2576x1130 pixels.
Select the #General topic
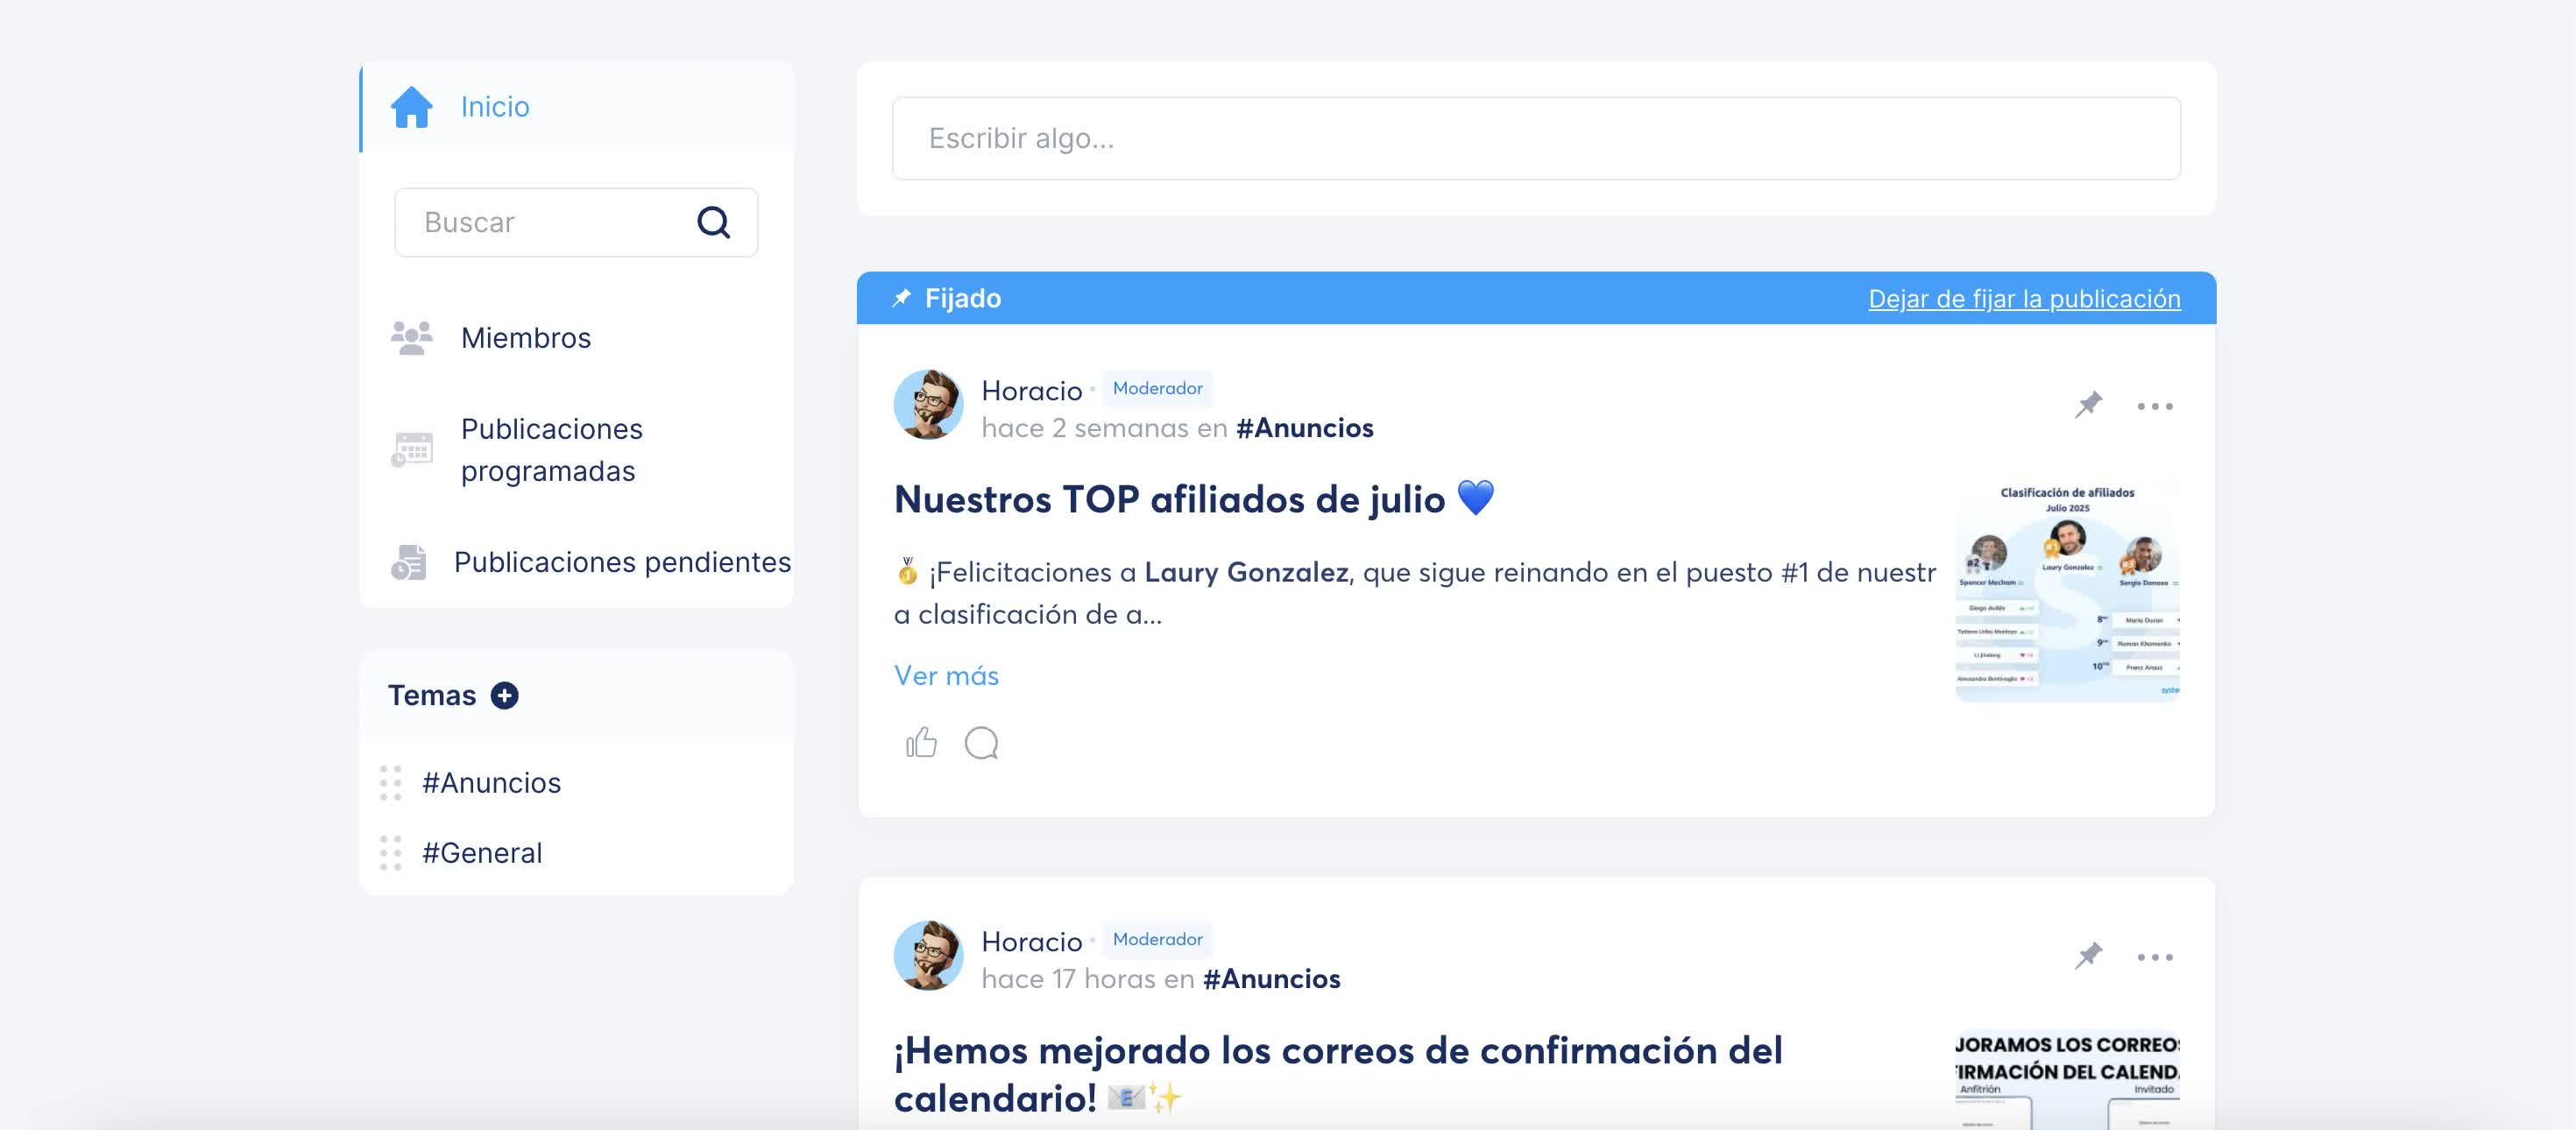(481, 852)
